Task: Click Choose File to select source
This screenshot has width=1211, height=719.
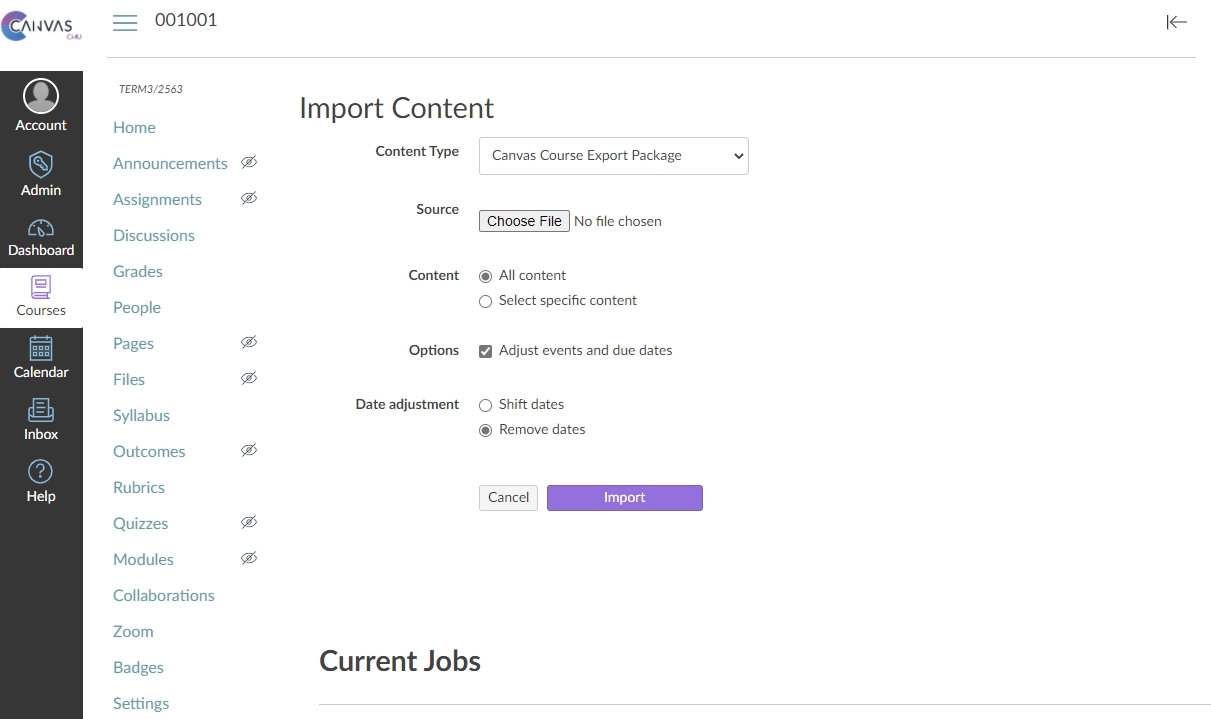Action: click(x=524, y=221)
